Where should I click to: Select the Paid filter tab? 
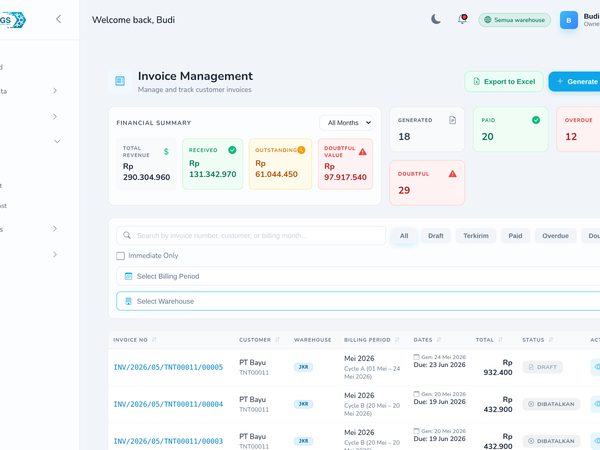515,236
